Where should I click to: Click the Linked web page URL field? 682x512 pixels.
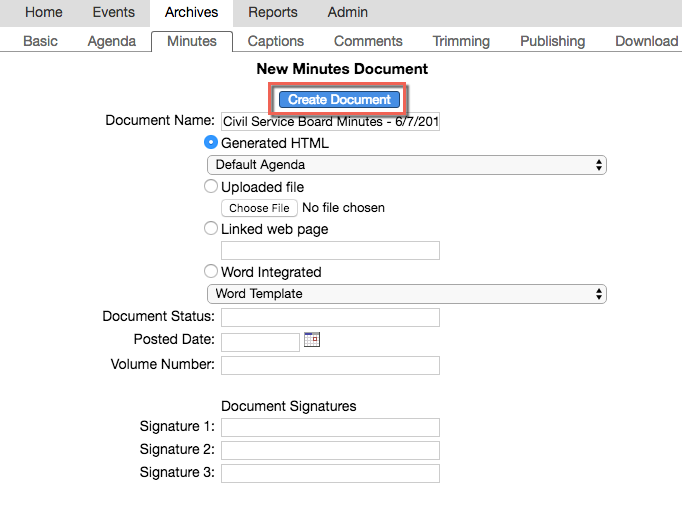pos(330,251)
